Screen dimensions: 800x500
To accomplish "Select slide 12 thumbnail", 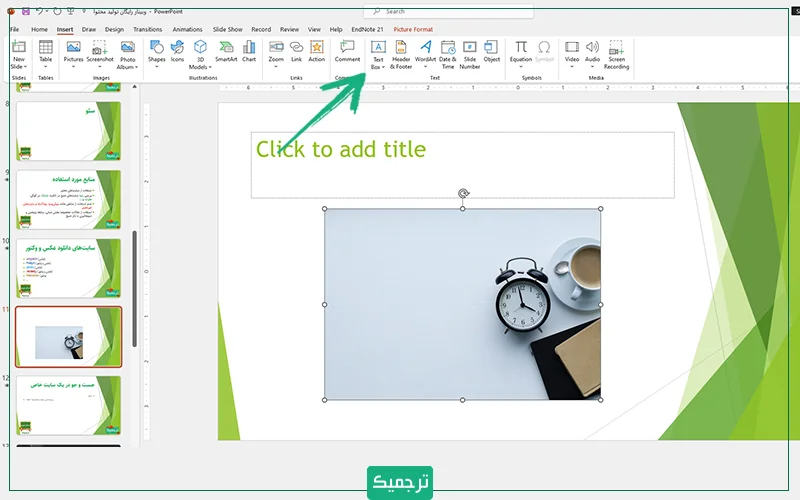I will click(68, 406).
